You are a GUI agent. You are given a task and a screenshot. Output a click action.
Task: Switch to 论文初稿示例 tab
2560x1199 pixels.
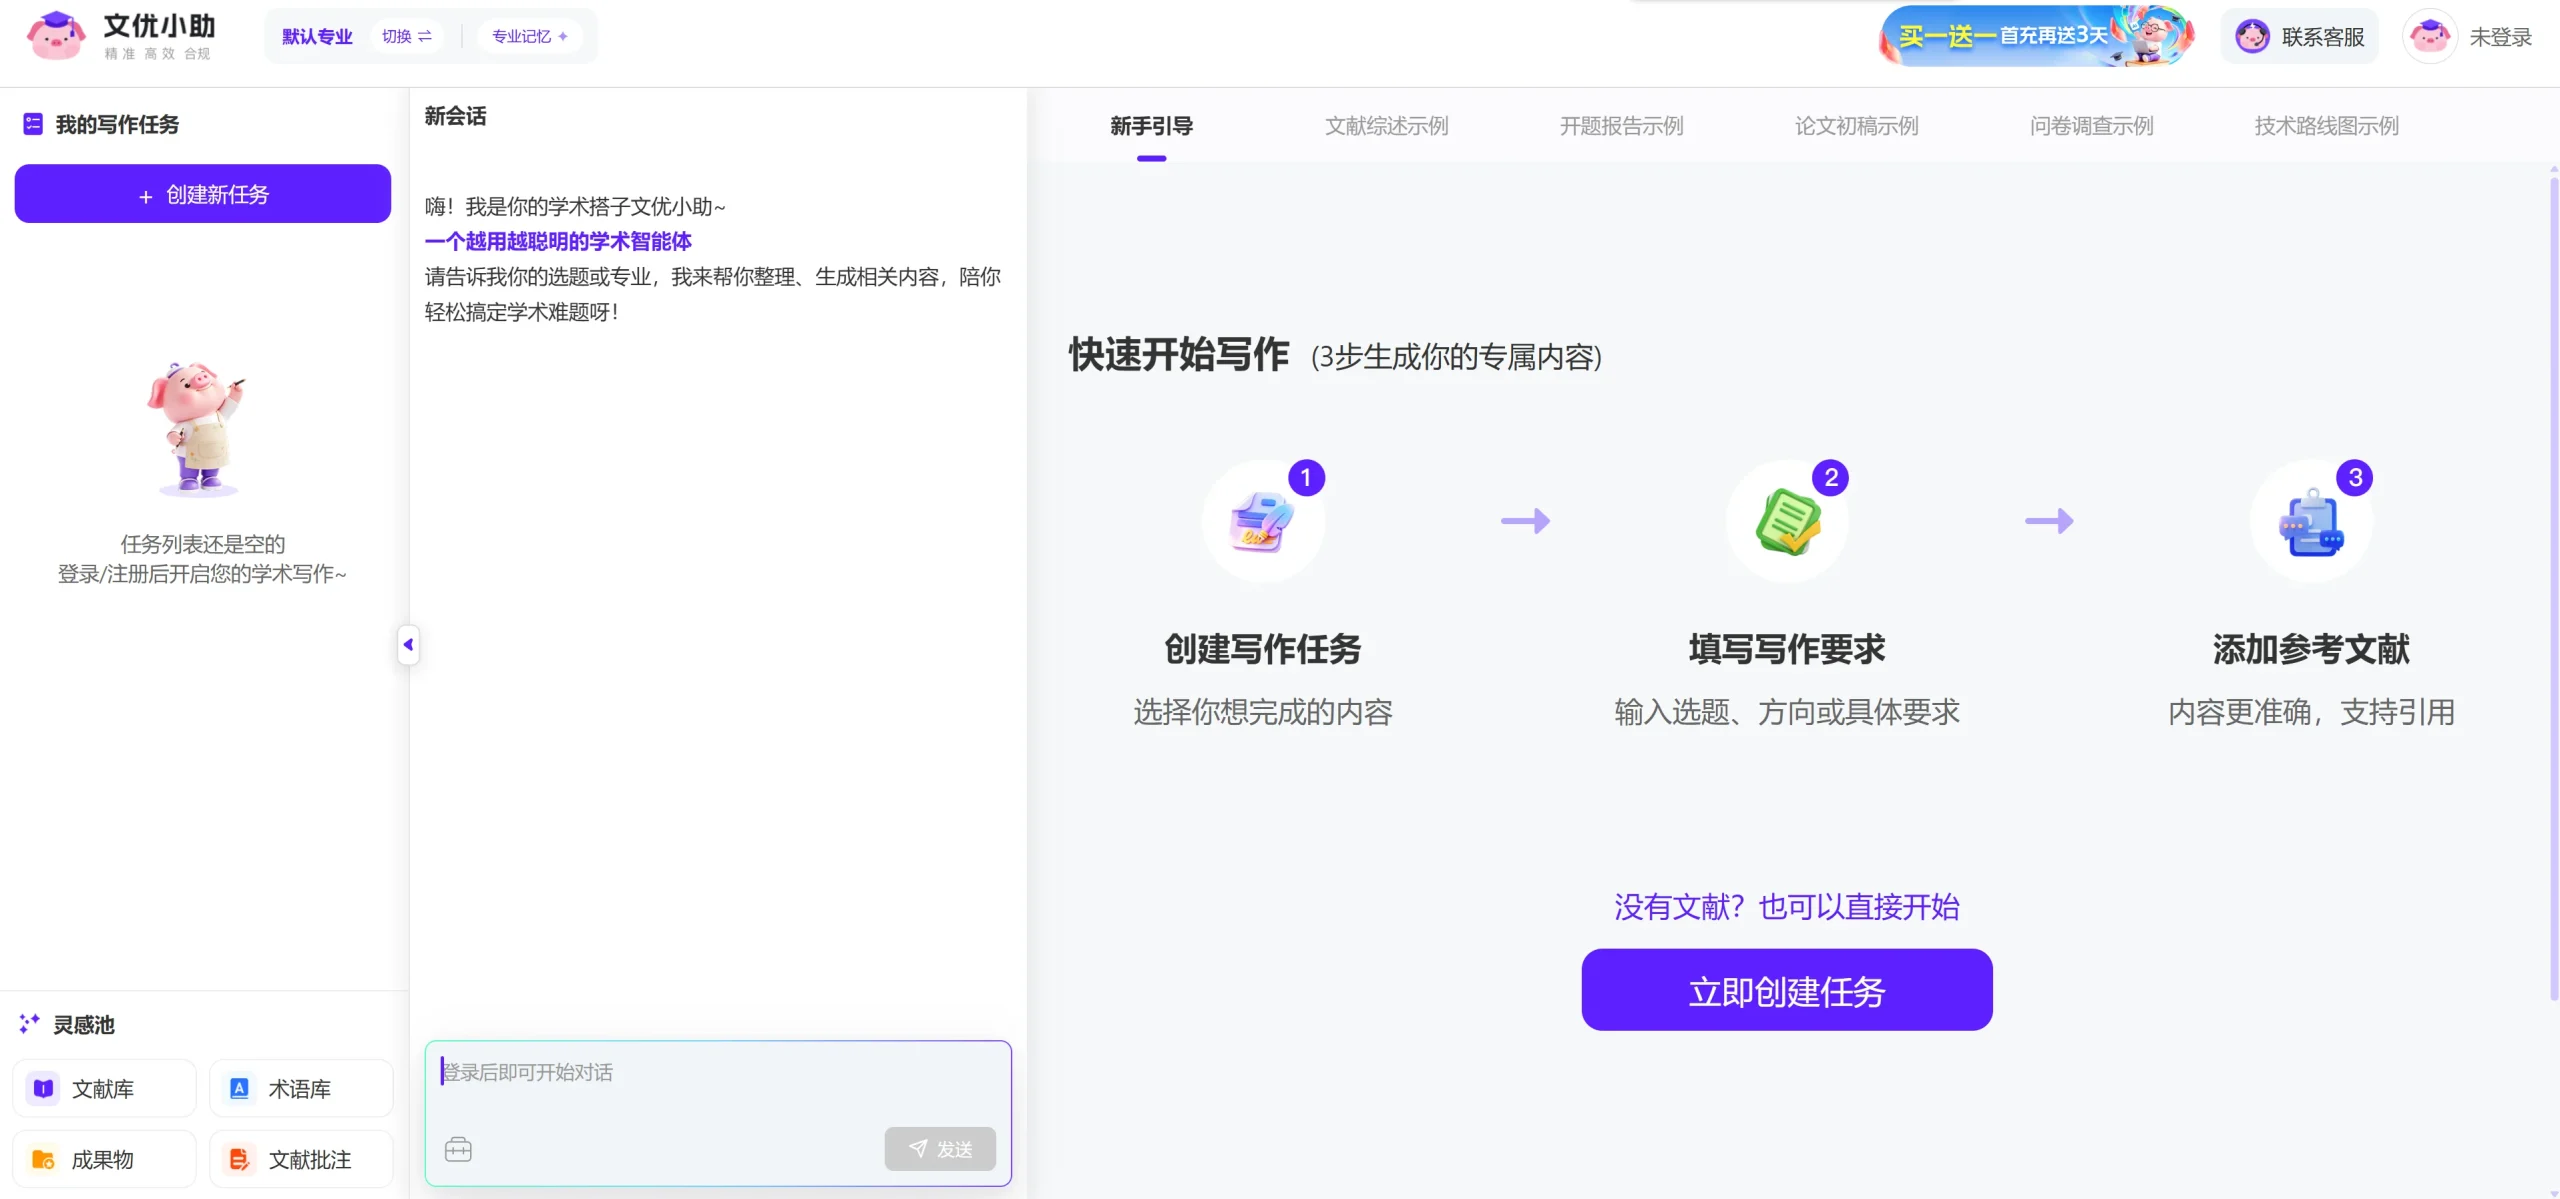point(1856,126)
